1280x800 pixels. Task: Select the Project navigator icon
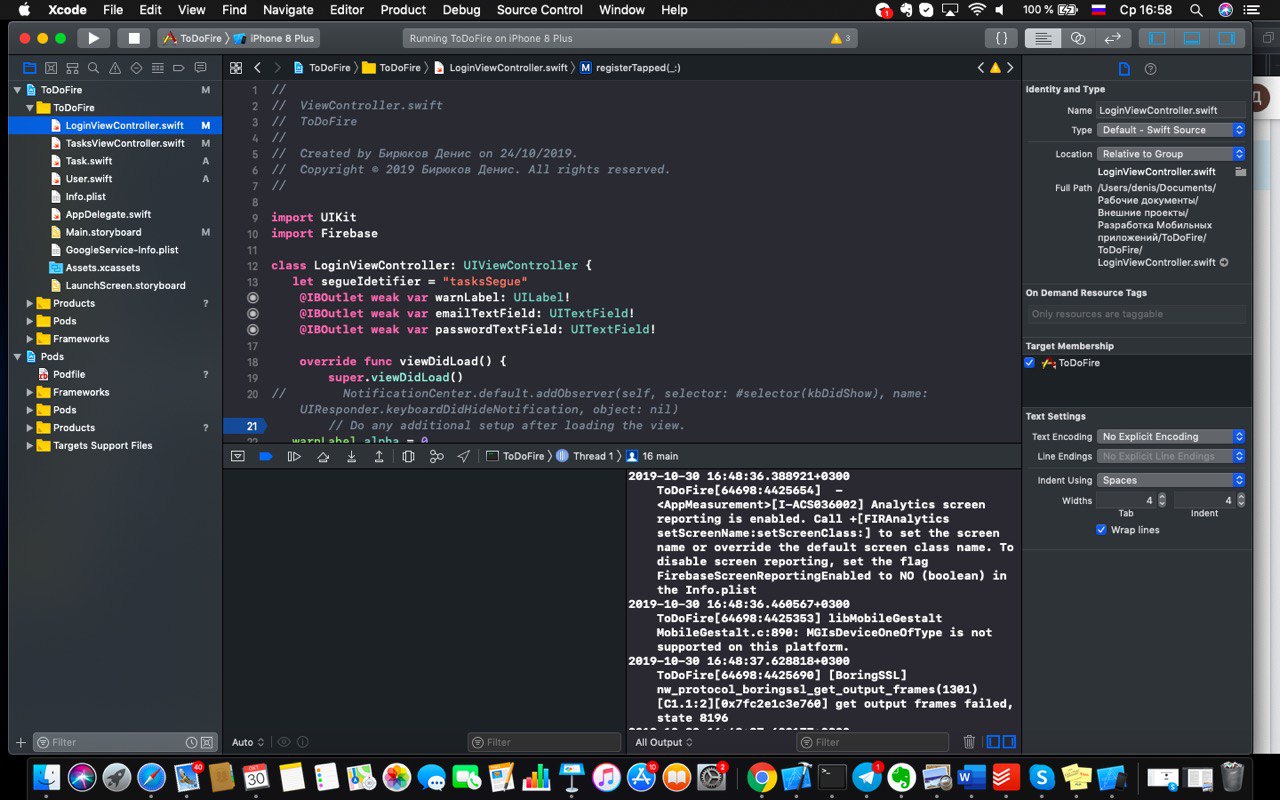(29, 68)
